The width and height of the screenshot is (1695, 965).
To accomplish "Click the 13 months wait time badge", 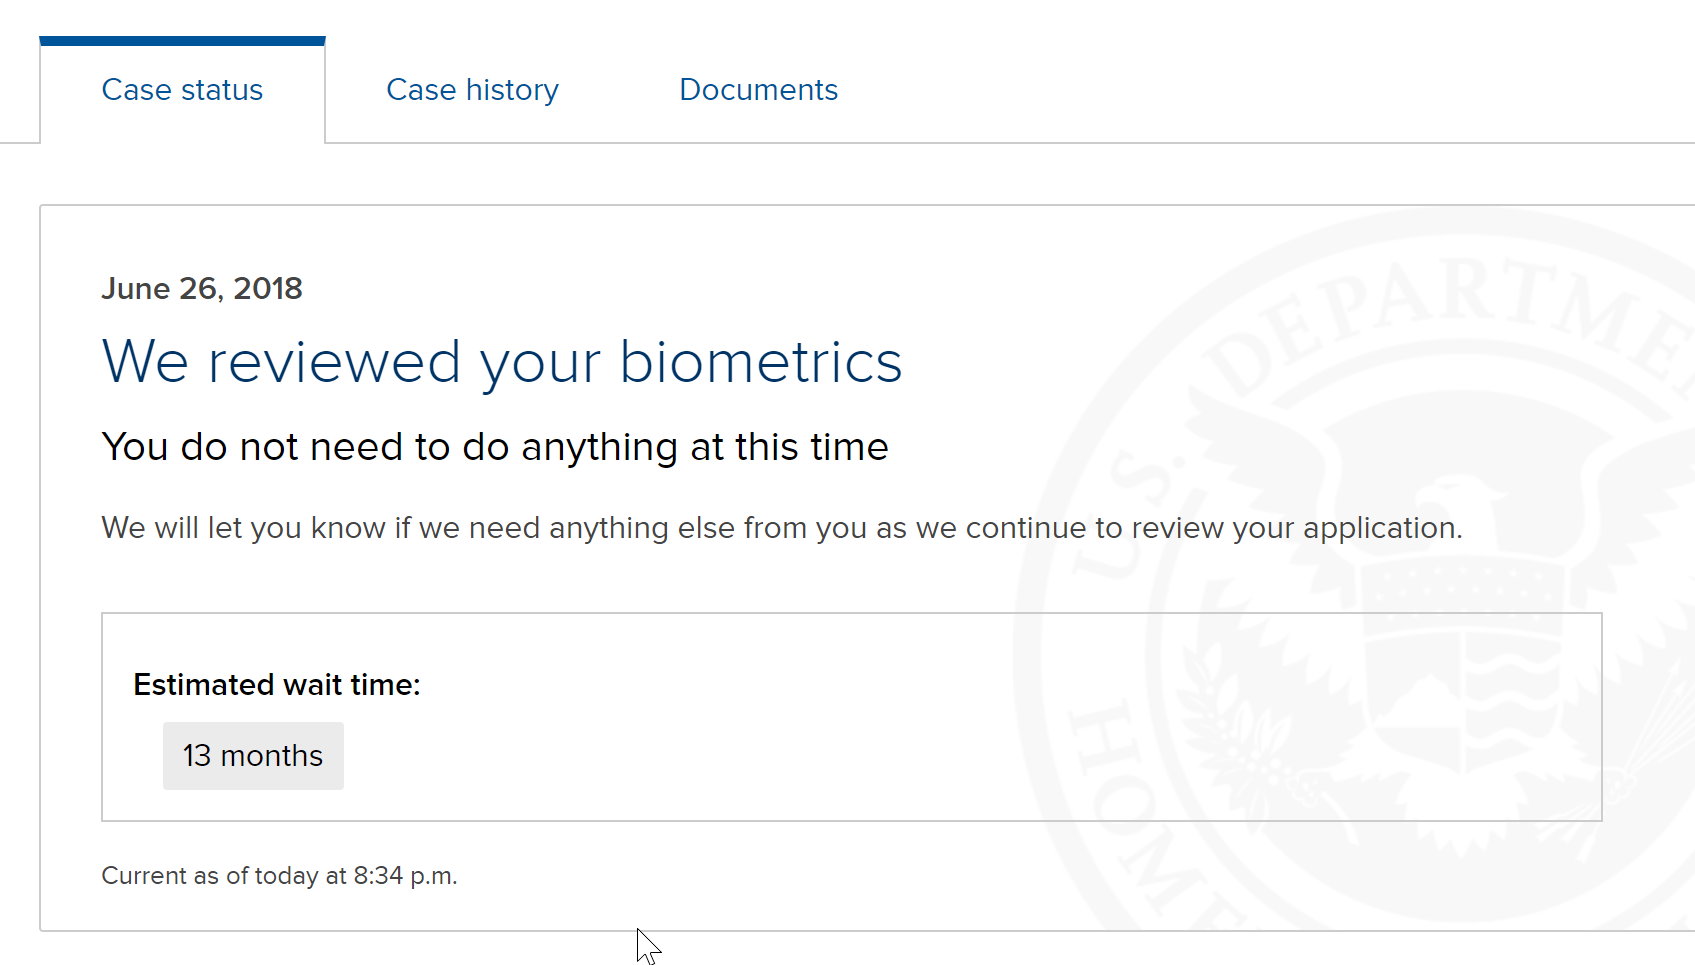I will click(x=253, y=756).
